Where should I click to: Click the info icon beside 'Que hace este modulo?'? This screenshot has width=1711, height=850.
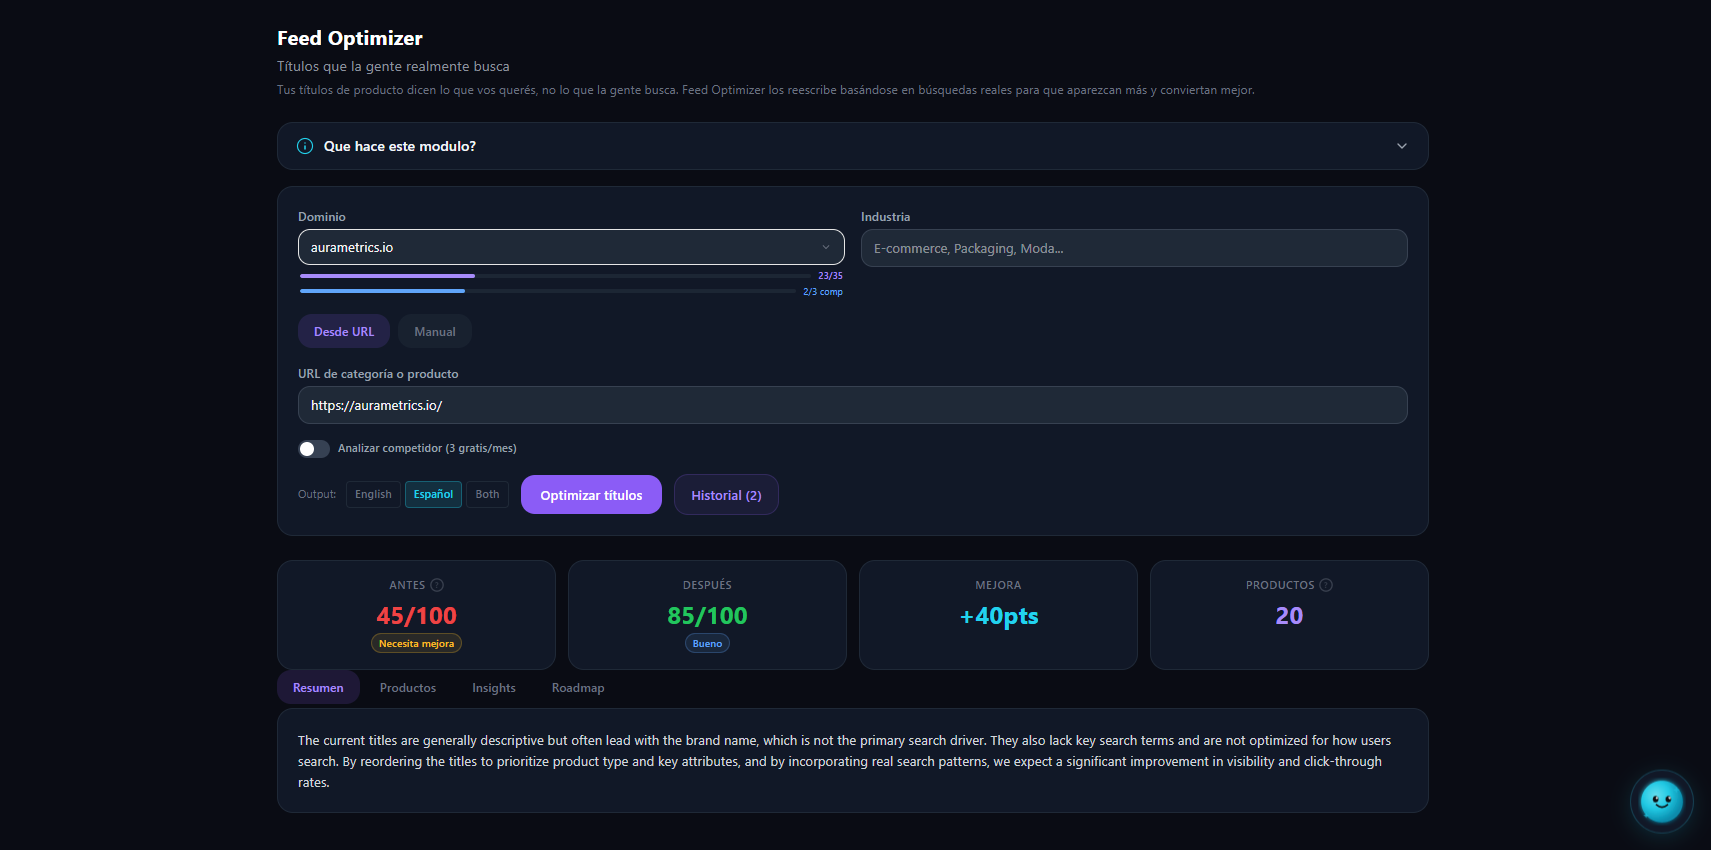point(305,146)
